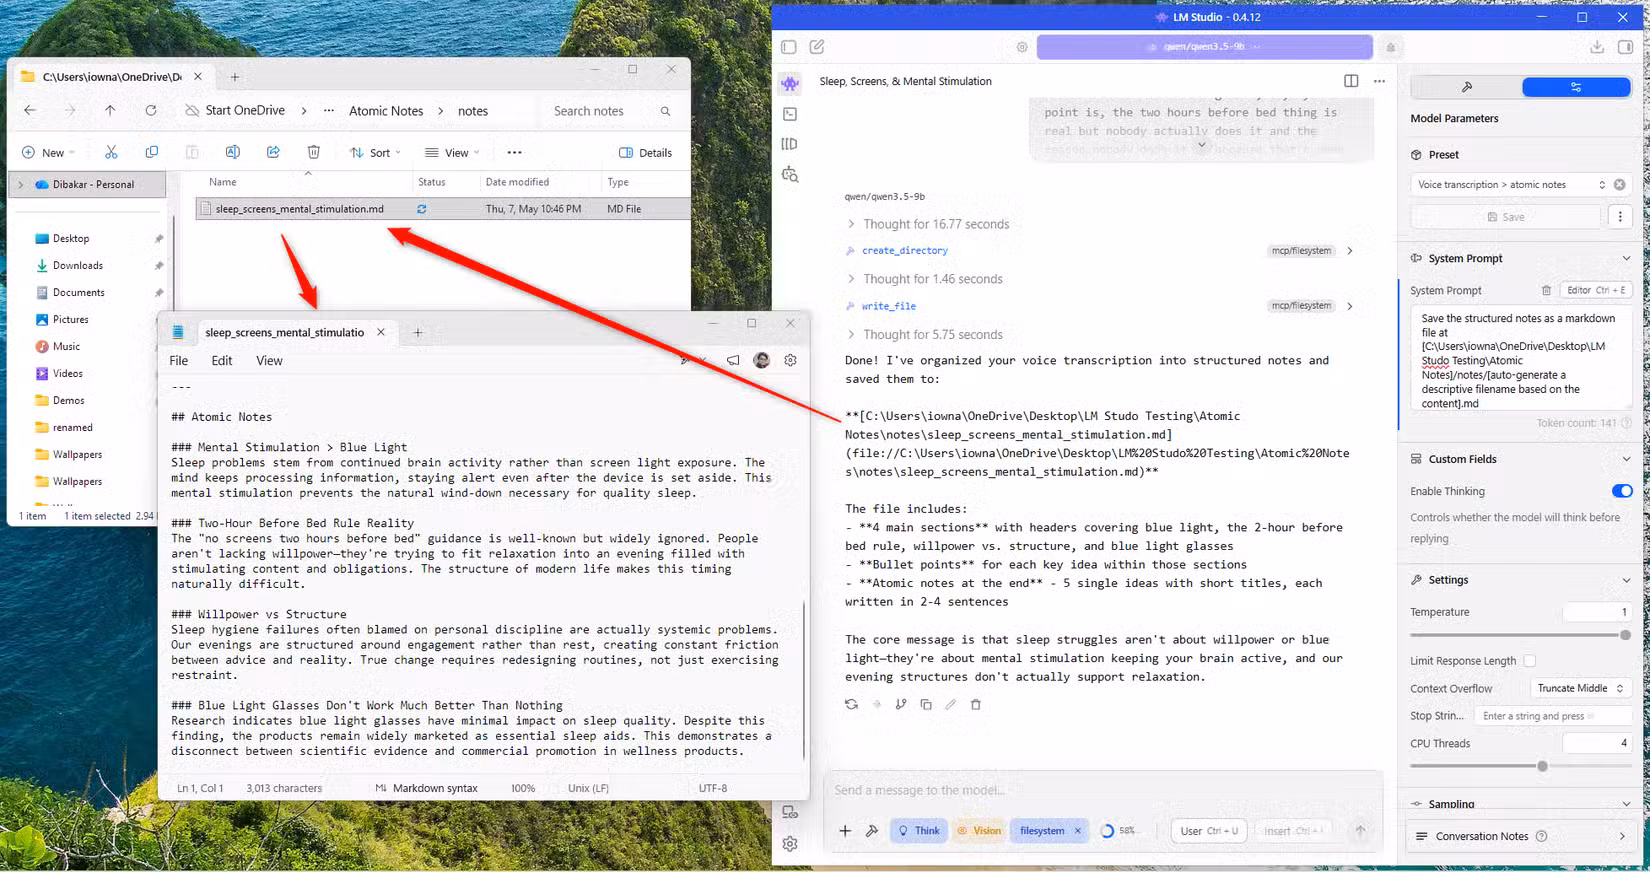Screen dimensions: 1650x872
Task: Start a new chat with the pencil icon
Action: 817,47
